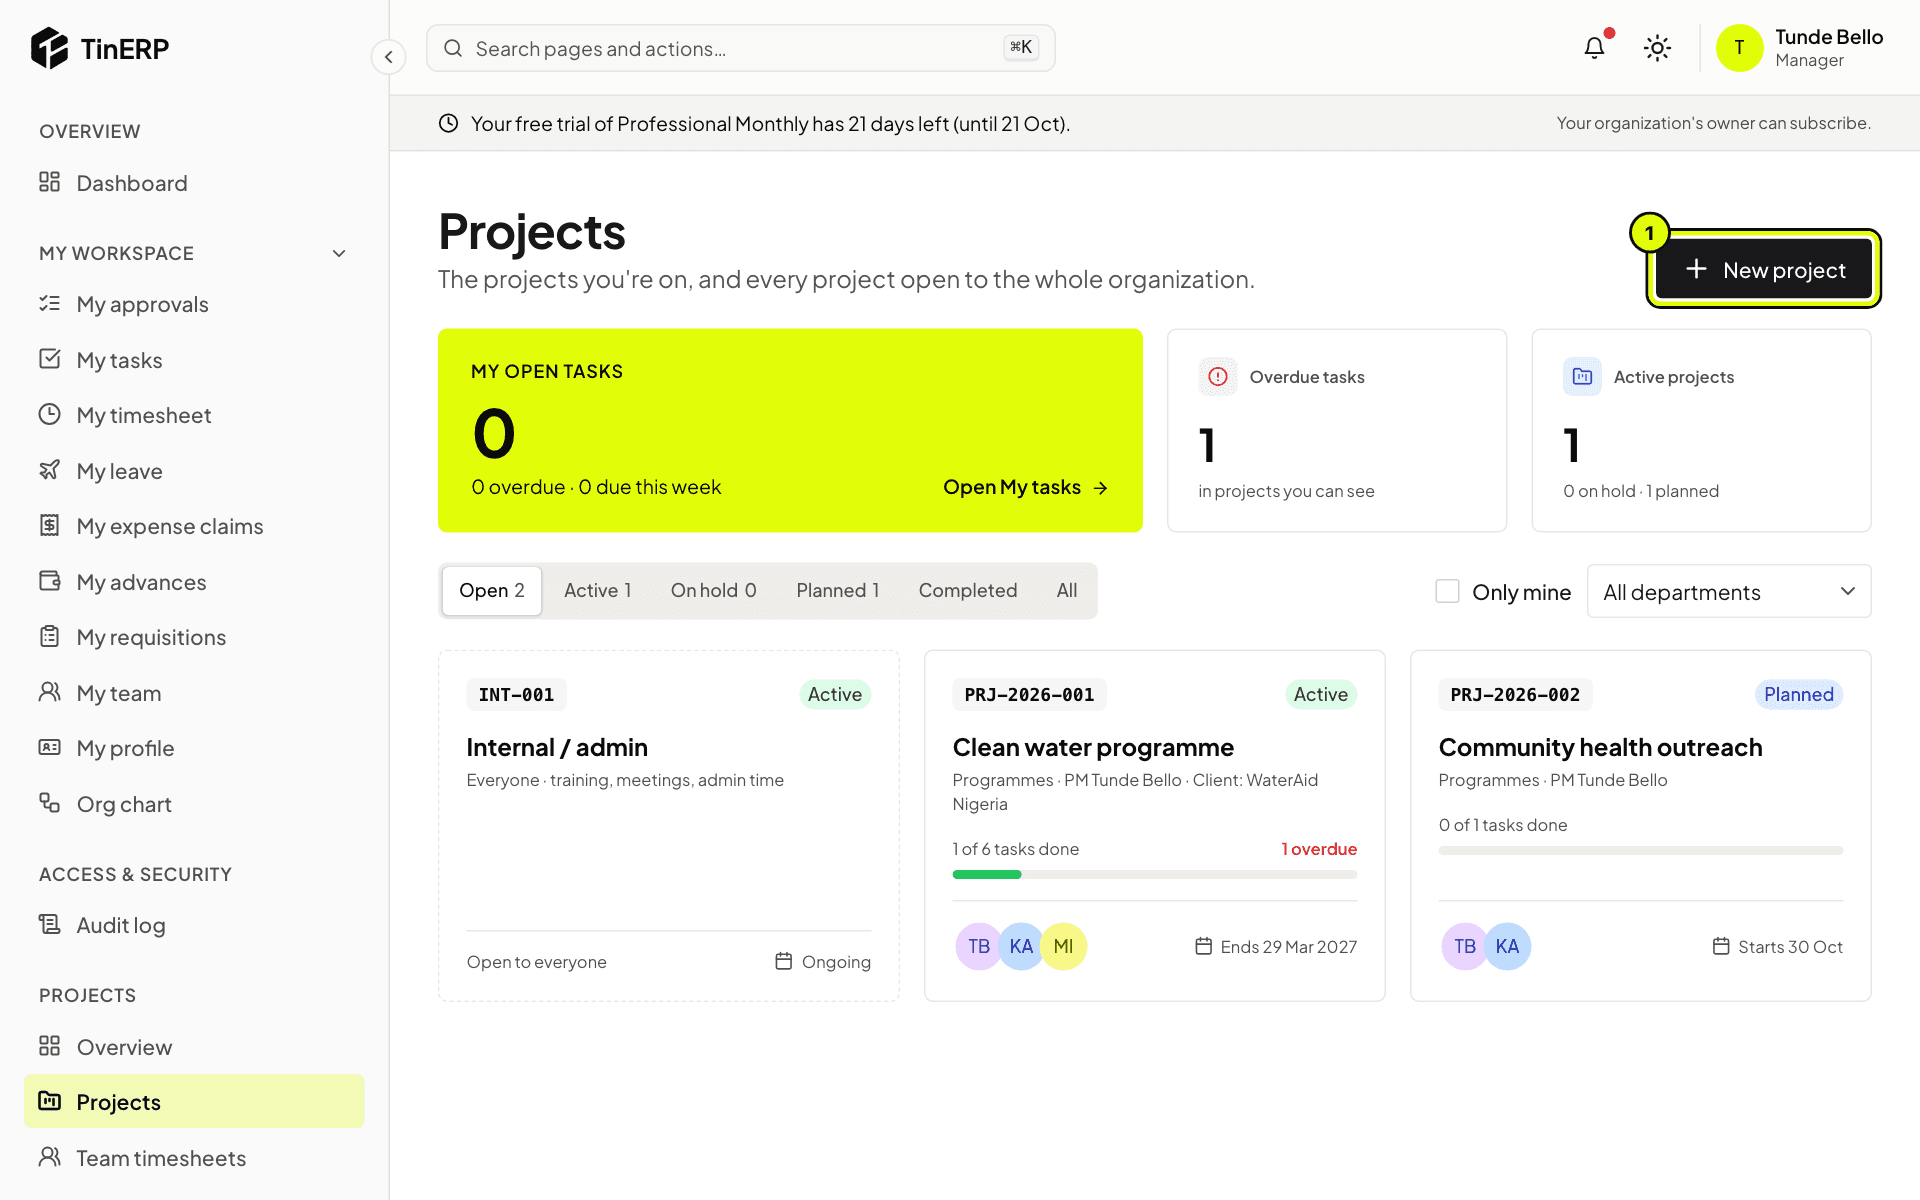Image resolution: width=1920 pixels, height=1200 pixels.
Task: Click TB avatar on Clean water programme
Action: (979, 946)
